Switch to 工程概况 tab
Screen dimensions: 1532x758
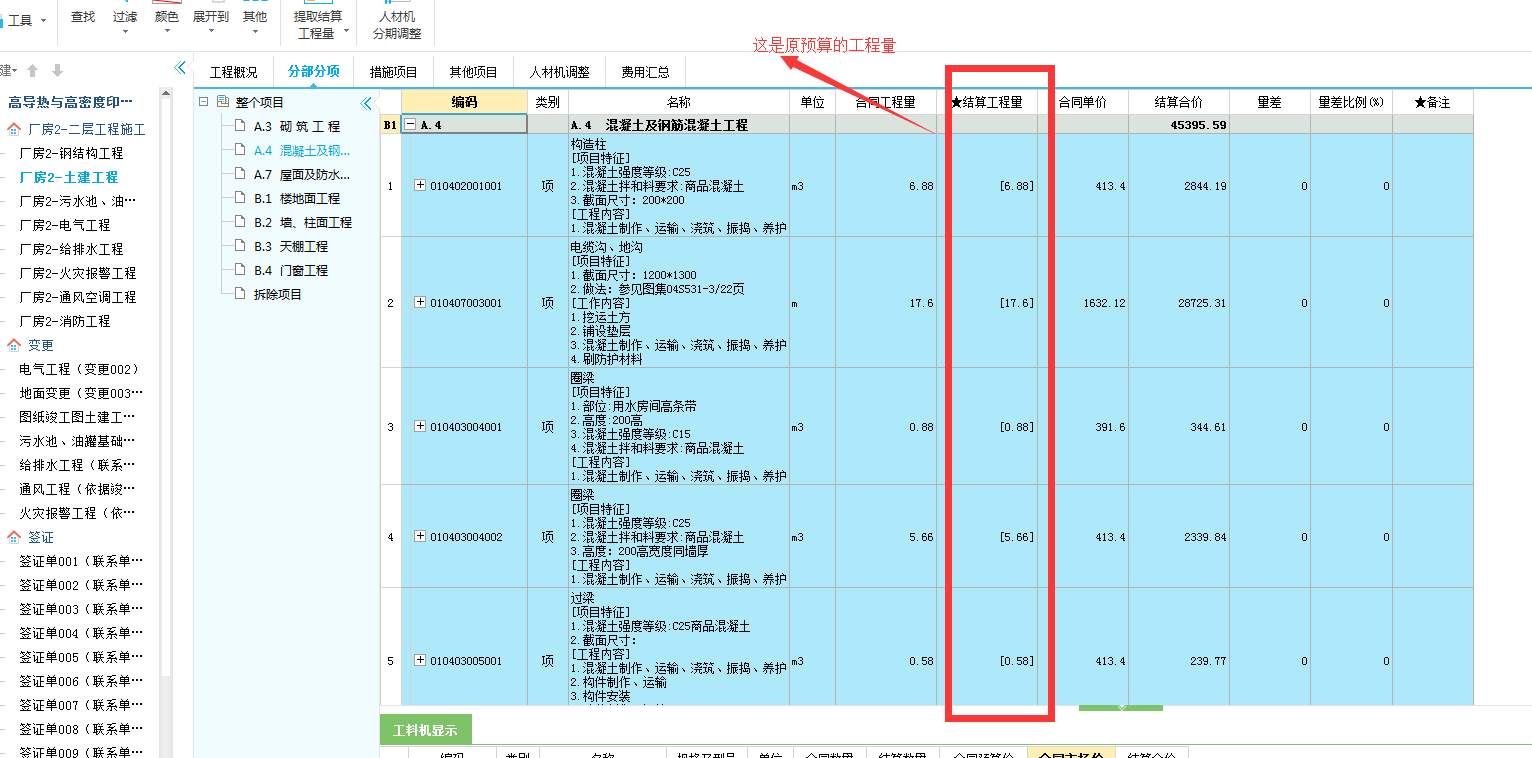pyautogui.click(x=233, y=72)
